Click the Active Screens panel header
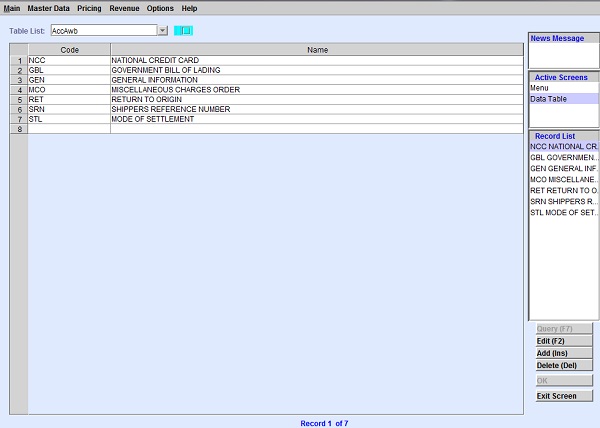The height and width of the screenshot is (428, 600). [564, 77]
